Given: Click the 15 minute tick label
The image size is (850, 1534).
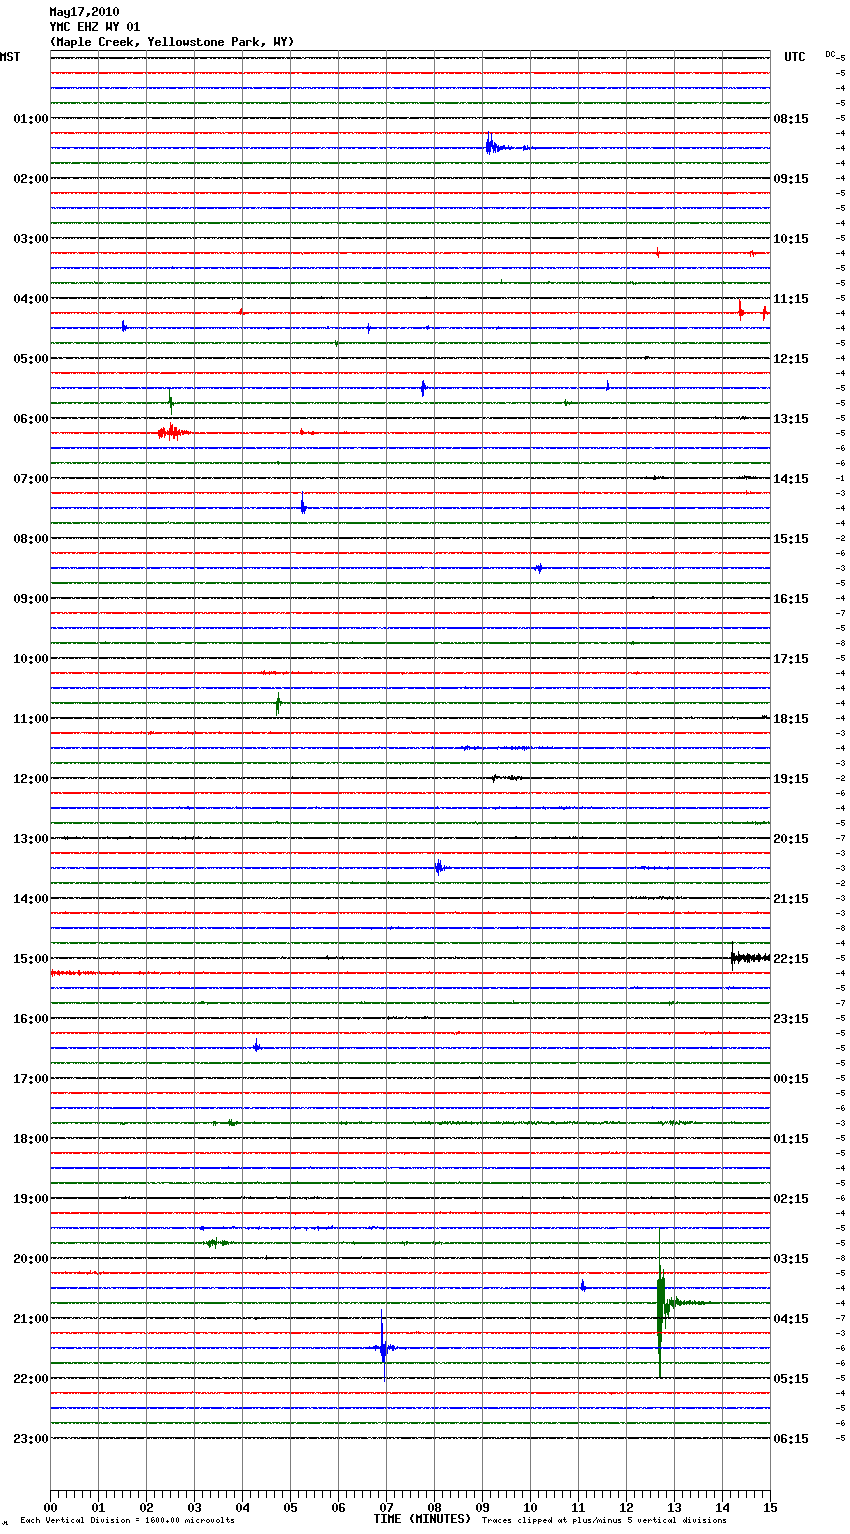Looking at the screenshot, I should (770, 1507).
